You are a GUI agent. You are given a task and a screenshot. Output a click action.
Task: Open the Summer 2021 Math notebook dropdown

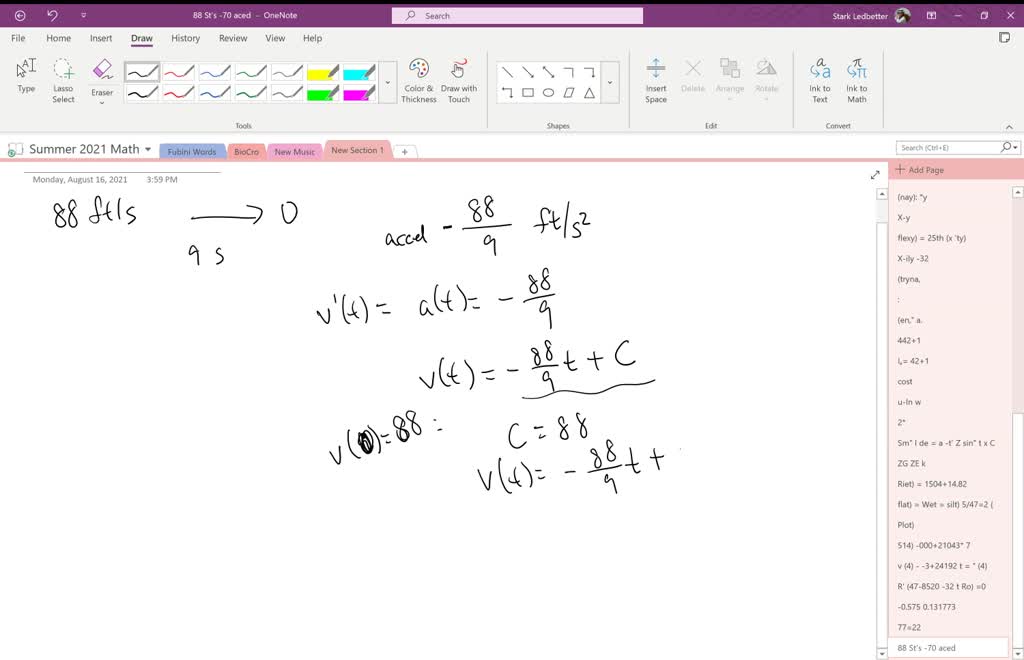(x=148, y=147)
